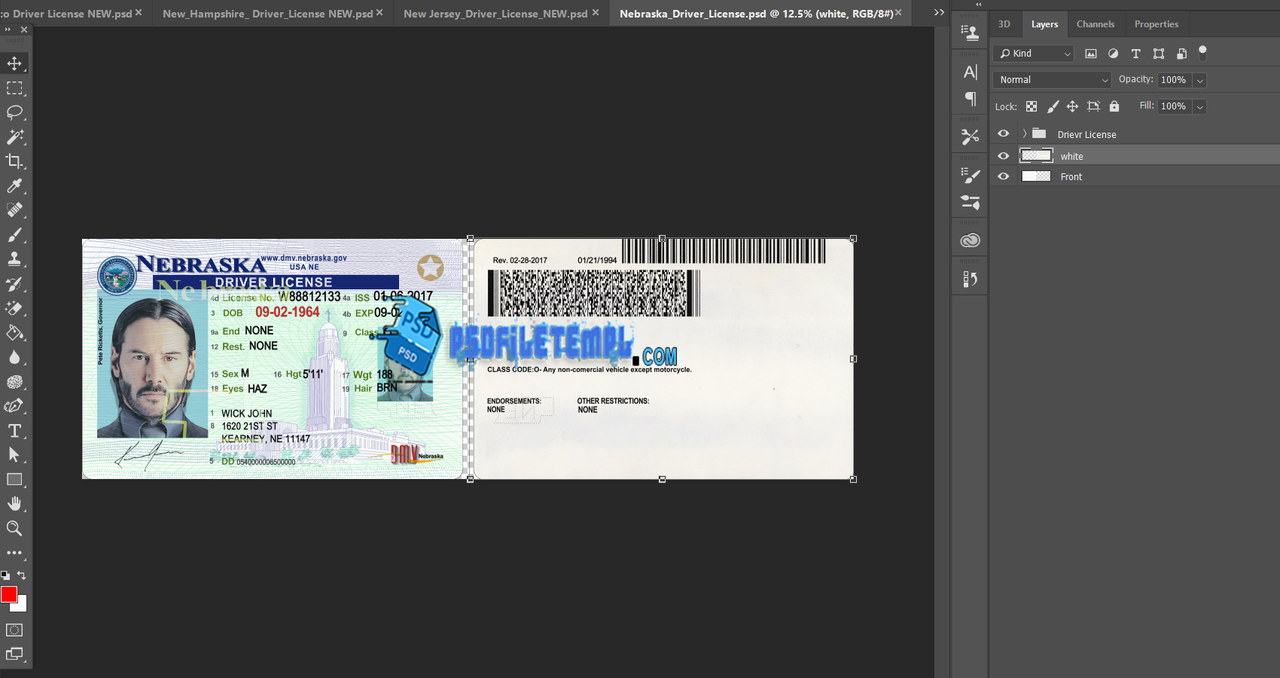Screen dimensions: 1280x678
Task: Toggle lock position
Action: (x=1072, y=106)
